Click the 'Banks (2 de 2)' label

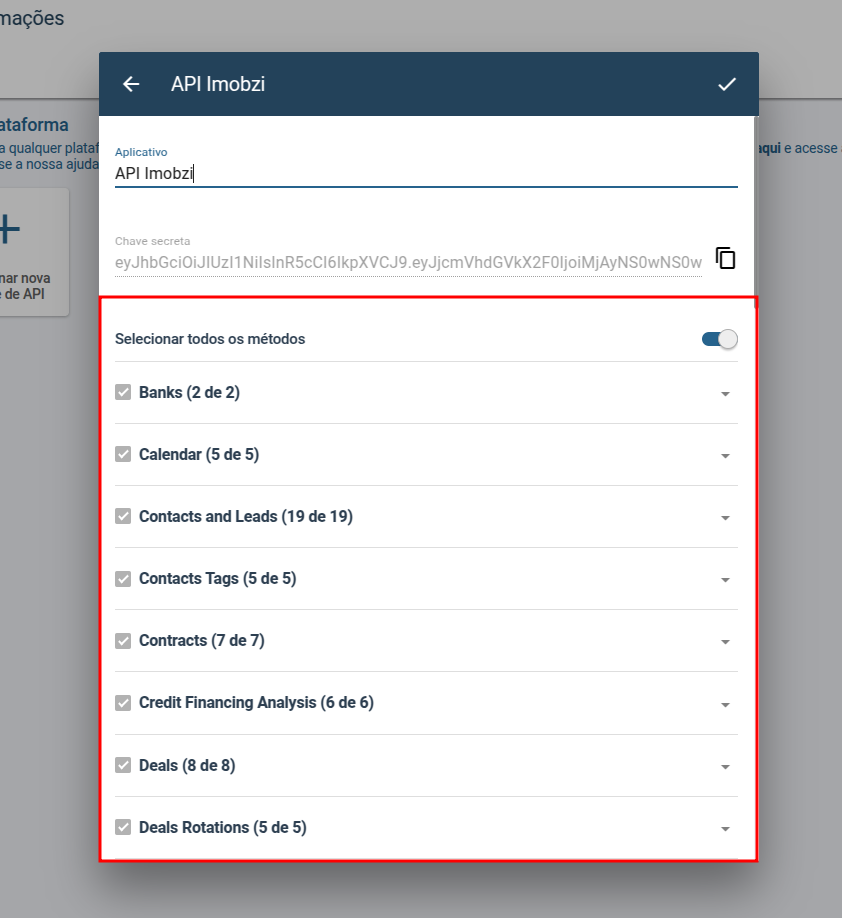189,393
